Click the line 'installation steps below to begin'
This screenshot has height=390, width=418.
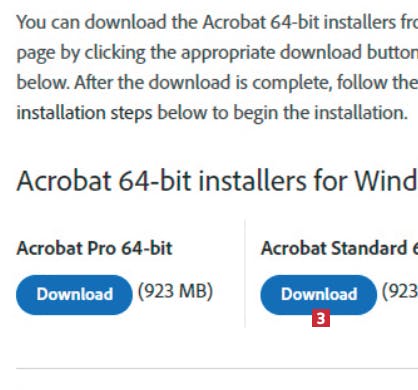point(212,113)
